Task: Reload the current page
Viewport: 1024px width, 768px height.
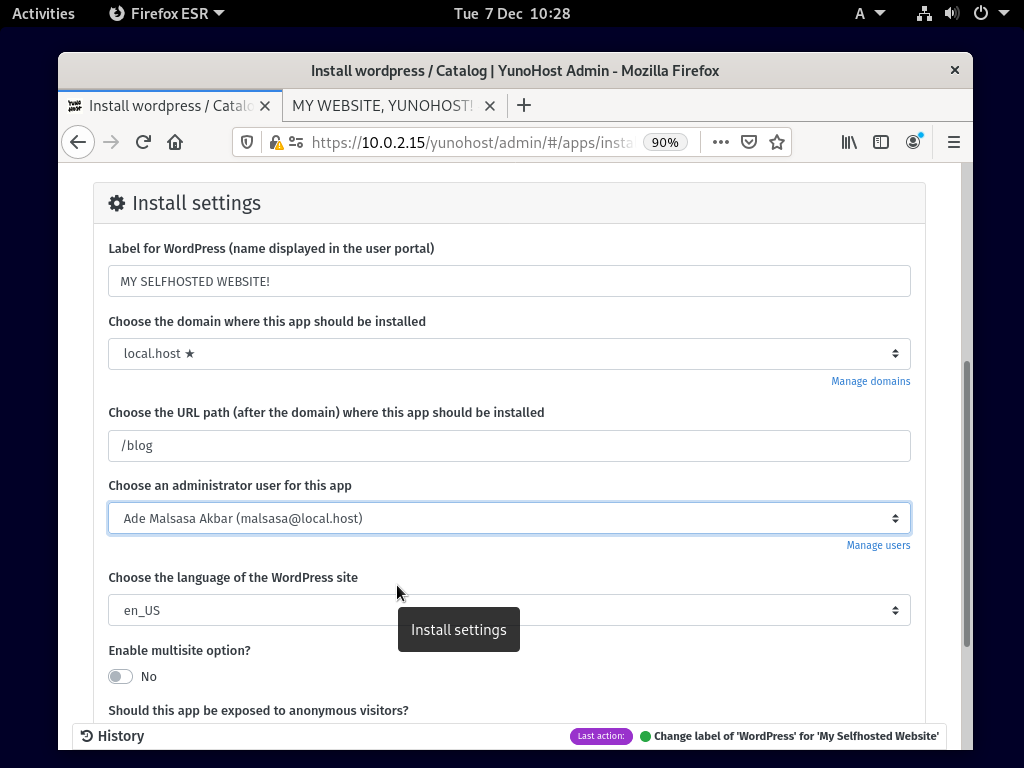Action: click(143, 142)
